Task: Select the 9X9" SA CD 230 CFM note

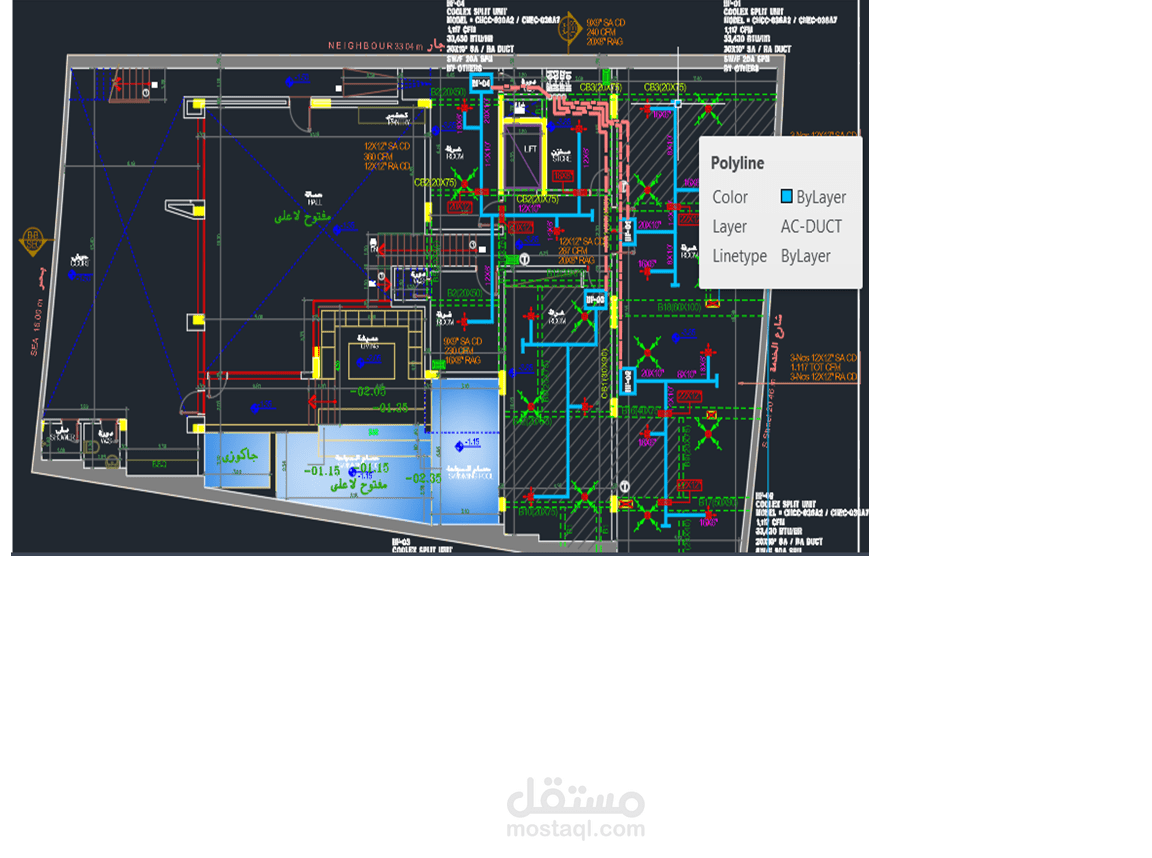Action: click(x=463, y=351)
